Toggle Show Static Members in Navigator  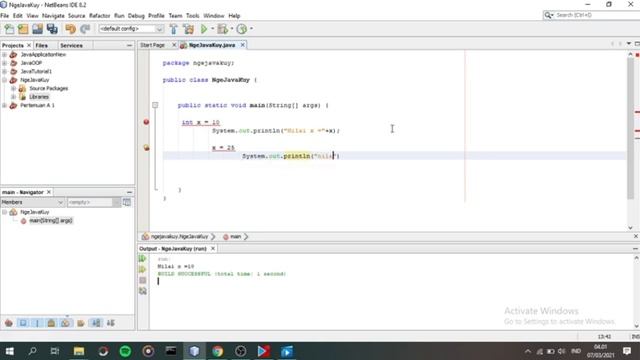coord(37,323)
